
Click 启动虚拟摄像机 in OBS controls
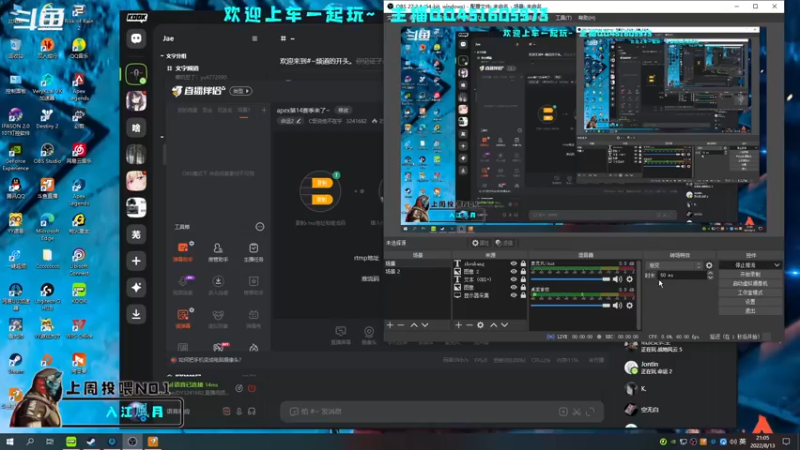[x=750, y=284]
